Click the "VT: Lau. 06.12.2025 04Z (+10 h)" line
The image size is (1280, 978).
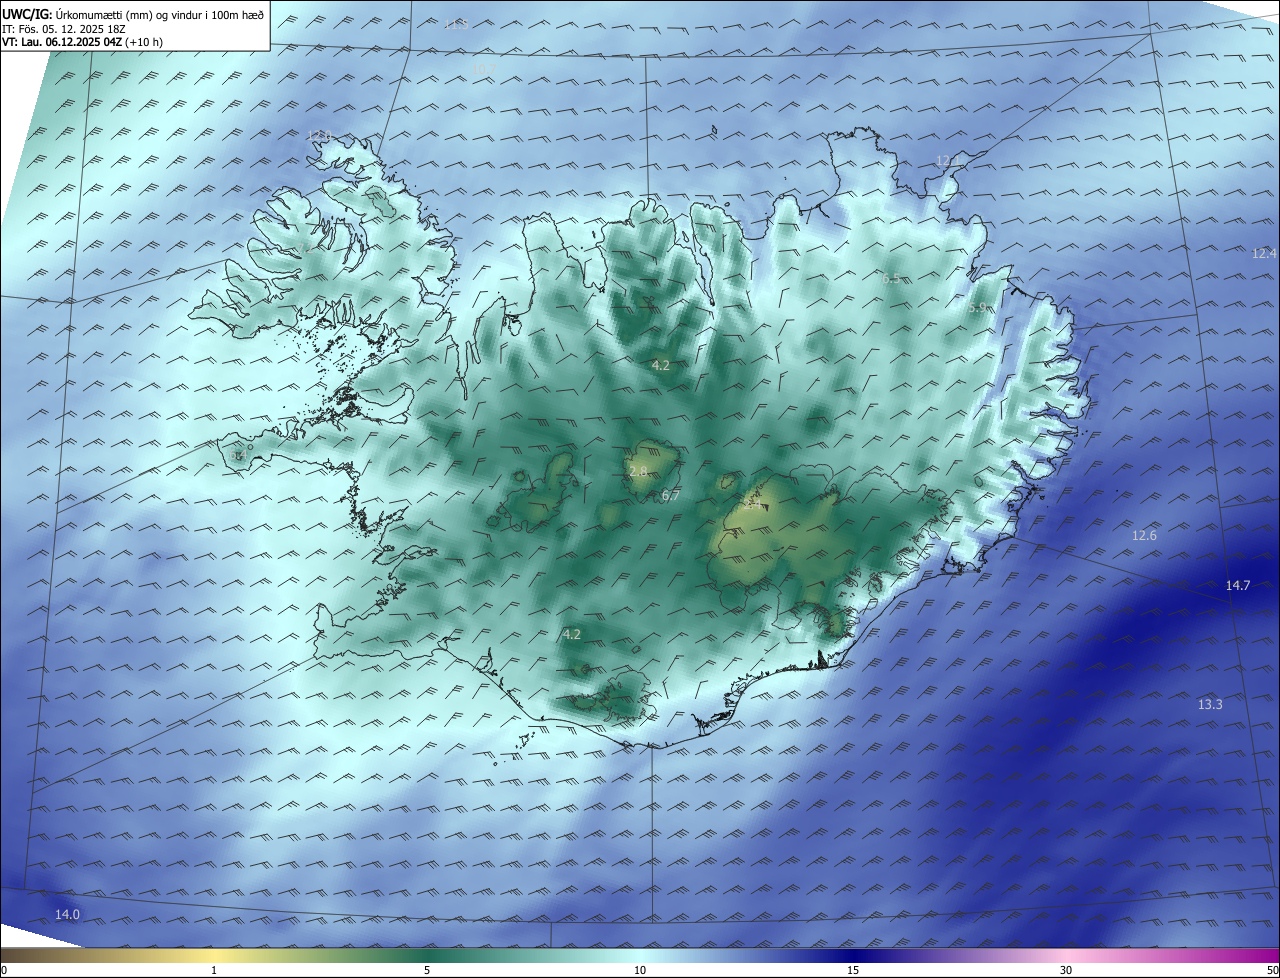[82, 42]
